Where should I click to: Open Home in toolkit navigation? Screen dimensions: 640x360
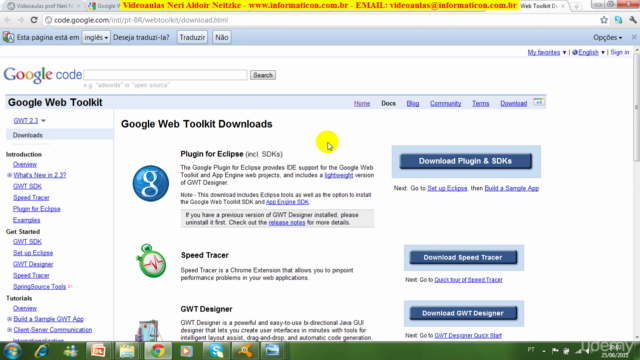coord(362,104)
